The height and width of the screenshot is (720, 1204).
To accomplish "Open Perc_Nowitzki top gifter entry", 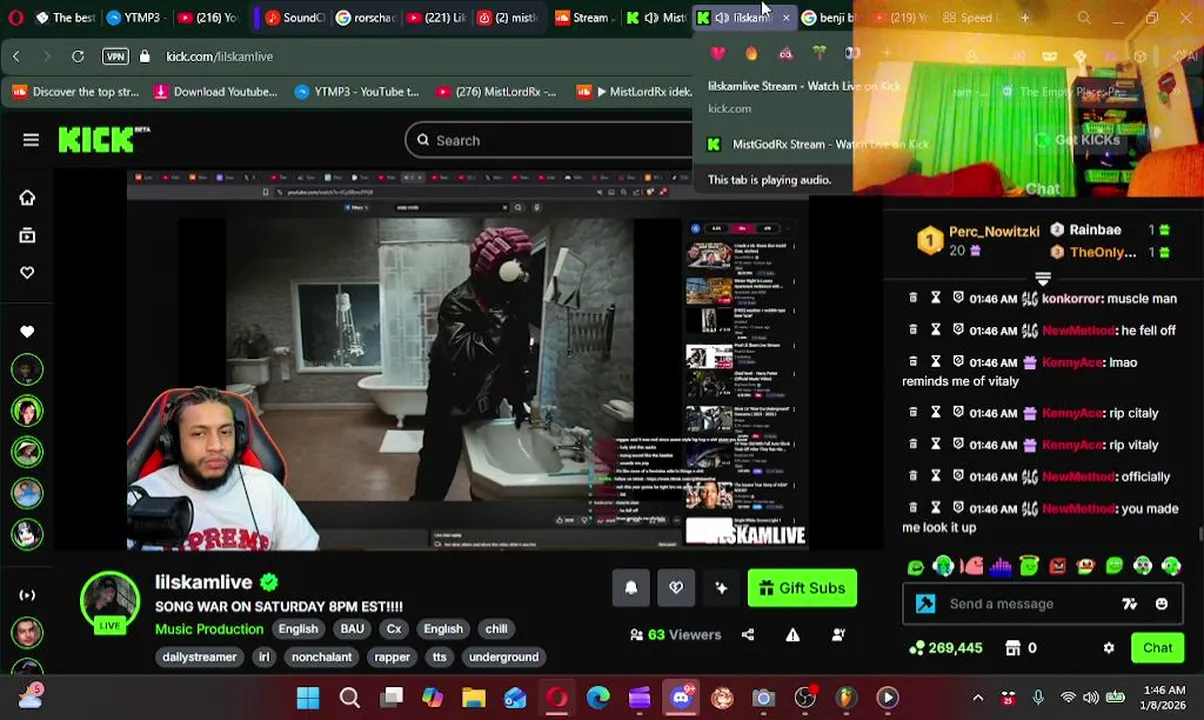I will point(979,240).
